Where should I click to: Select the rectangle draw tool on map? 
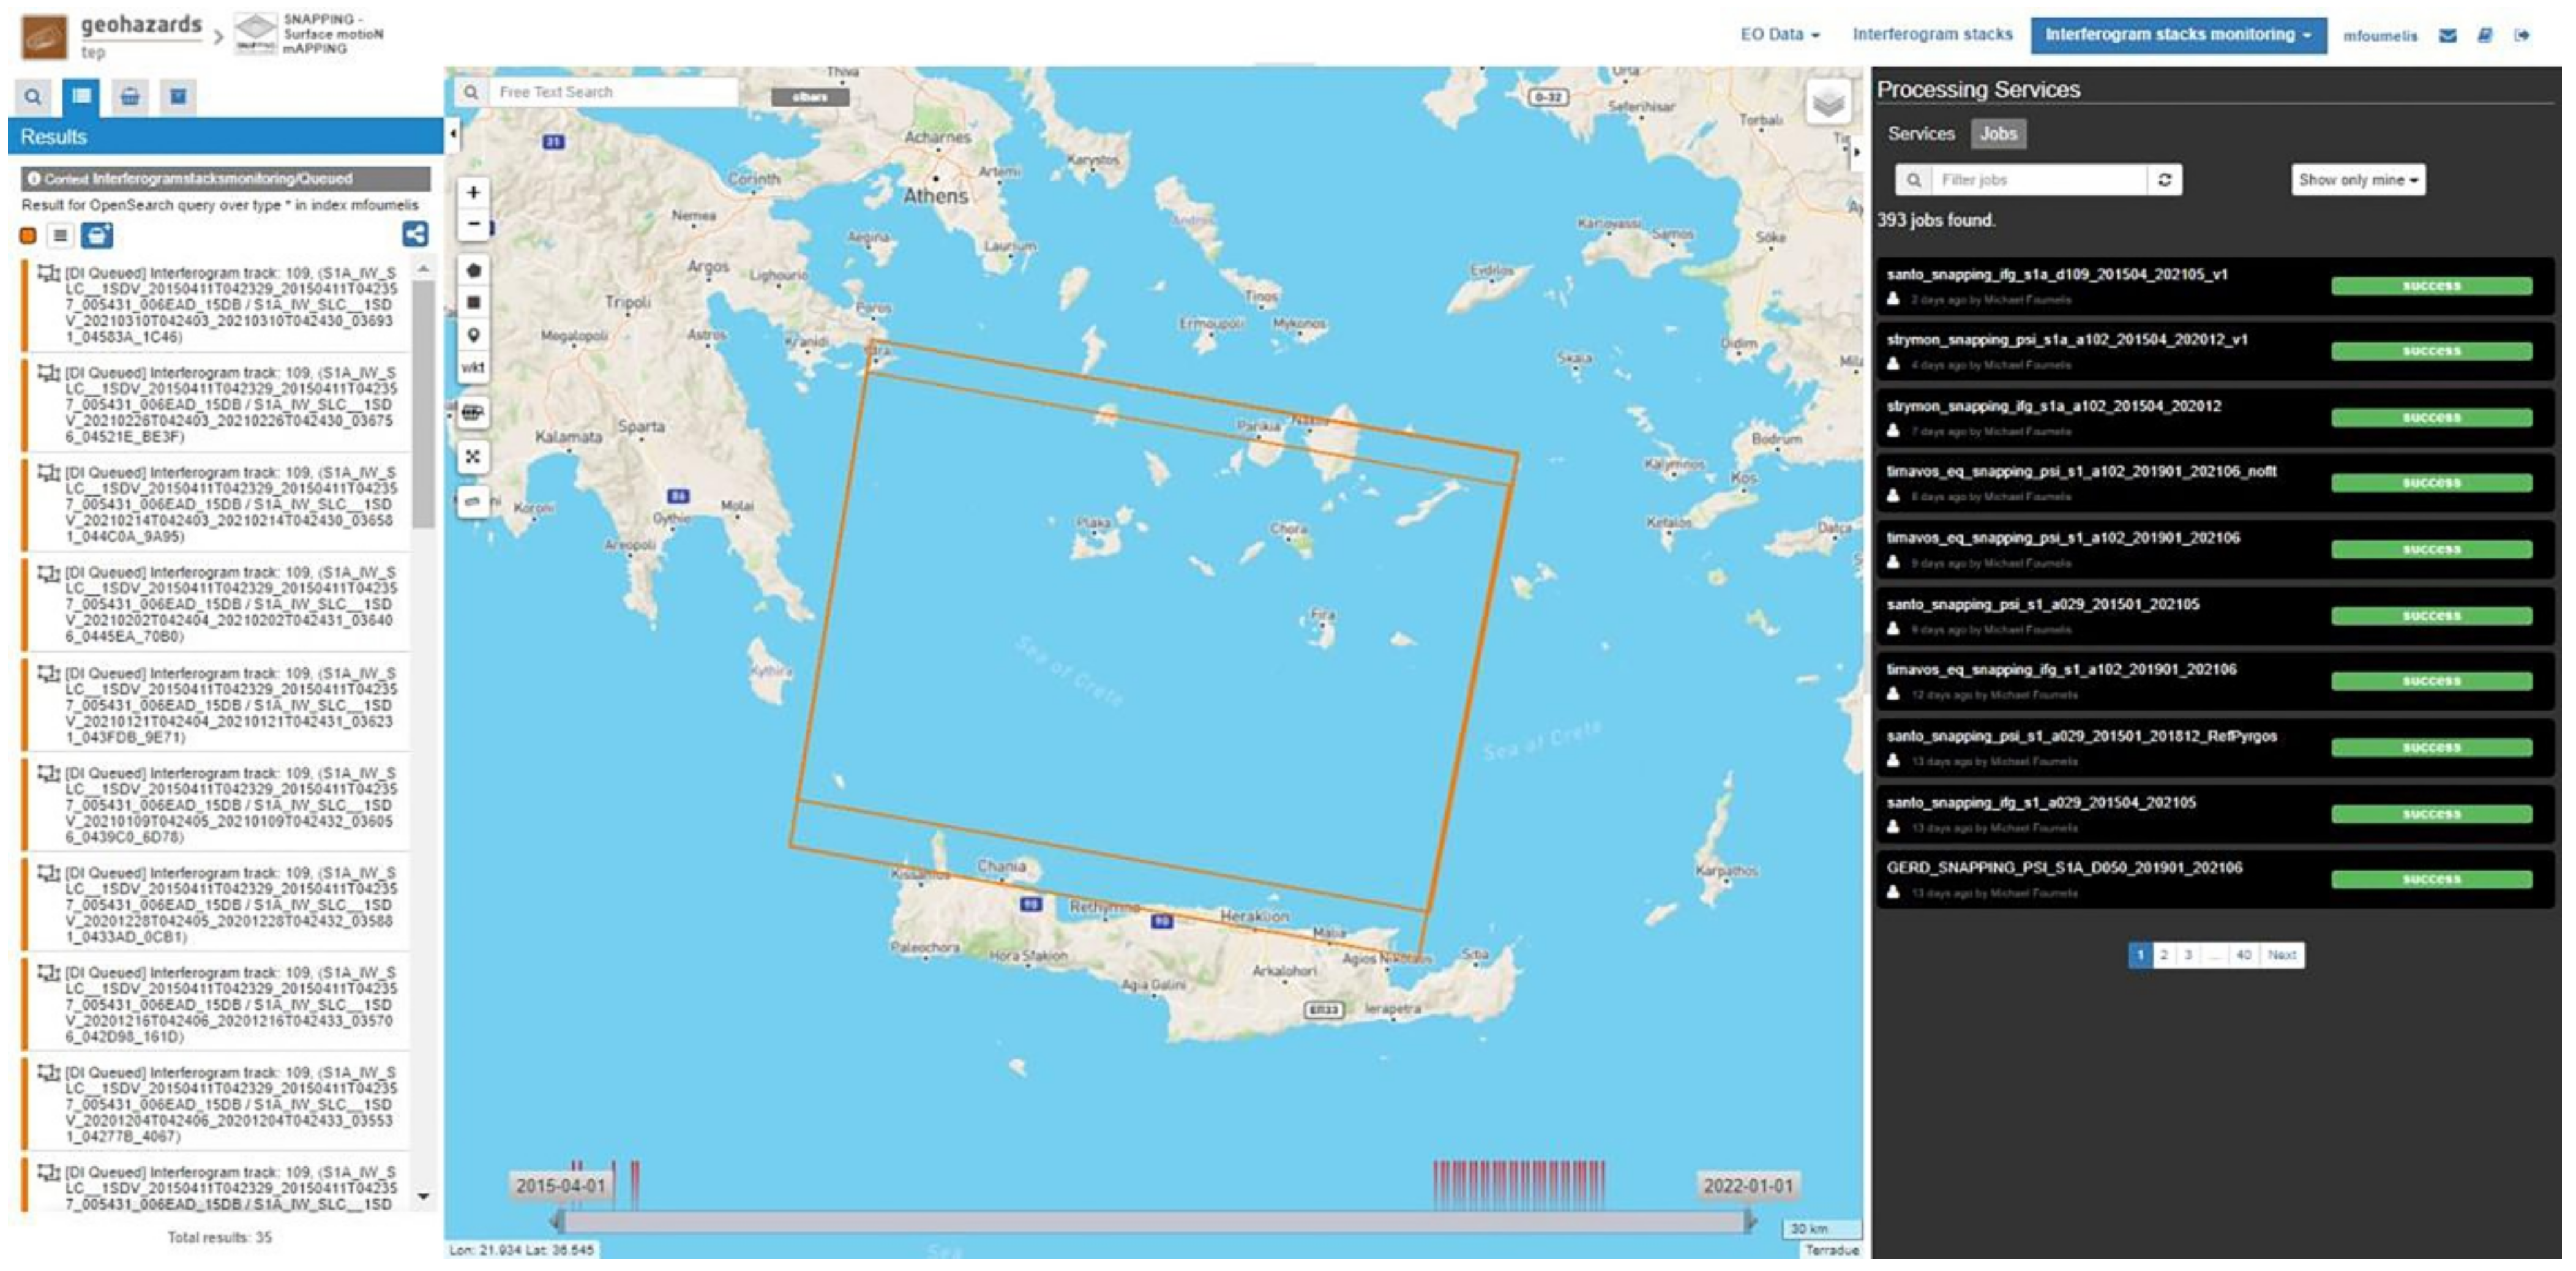(473, 302)
